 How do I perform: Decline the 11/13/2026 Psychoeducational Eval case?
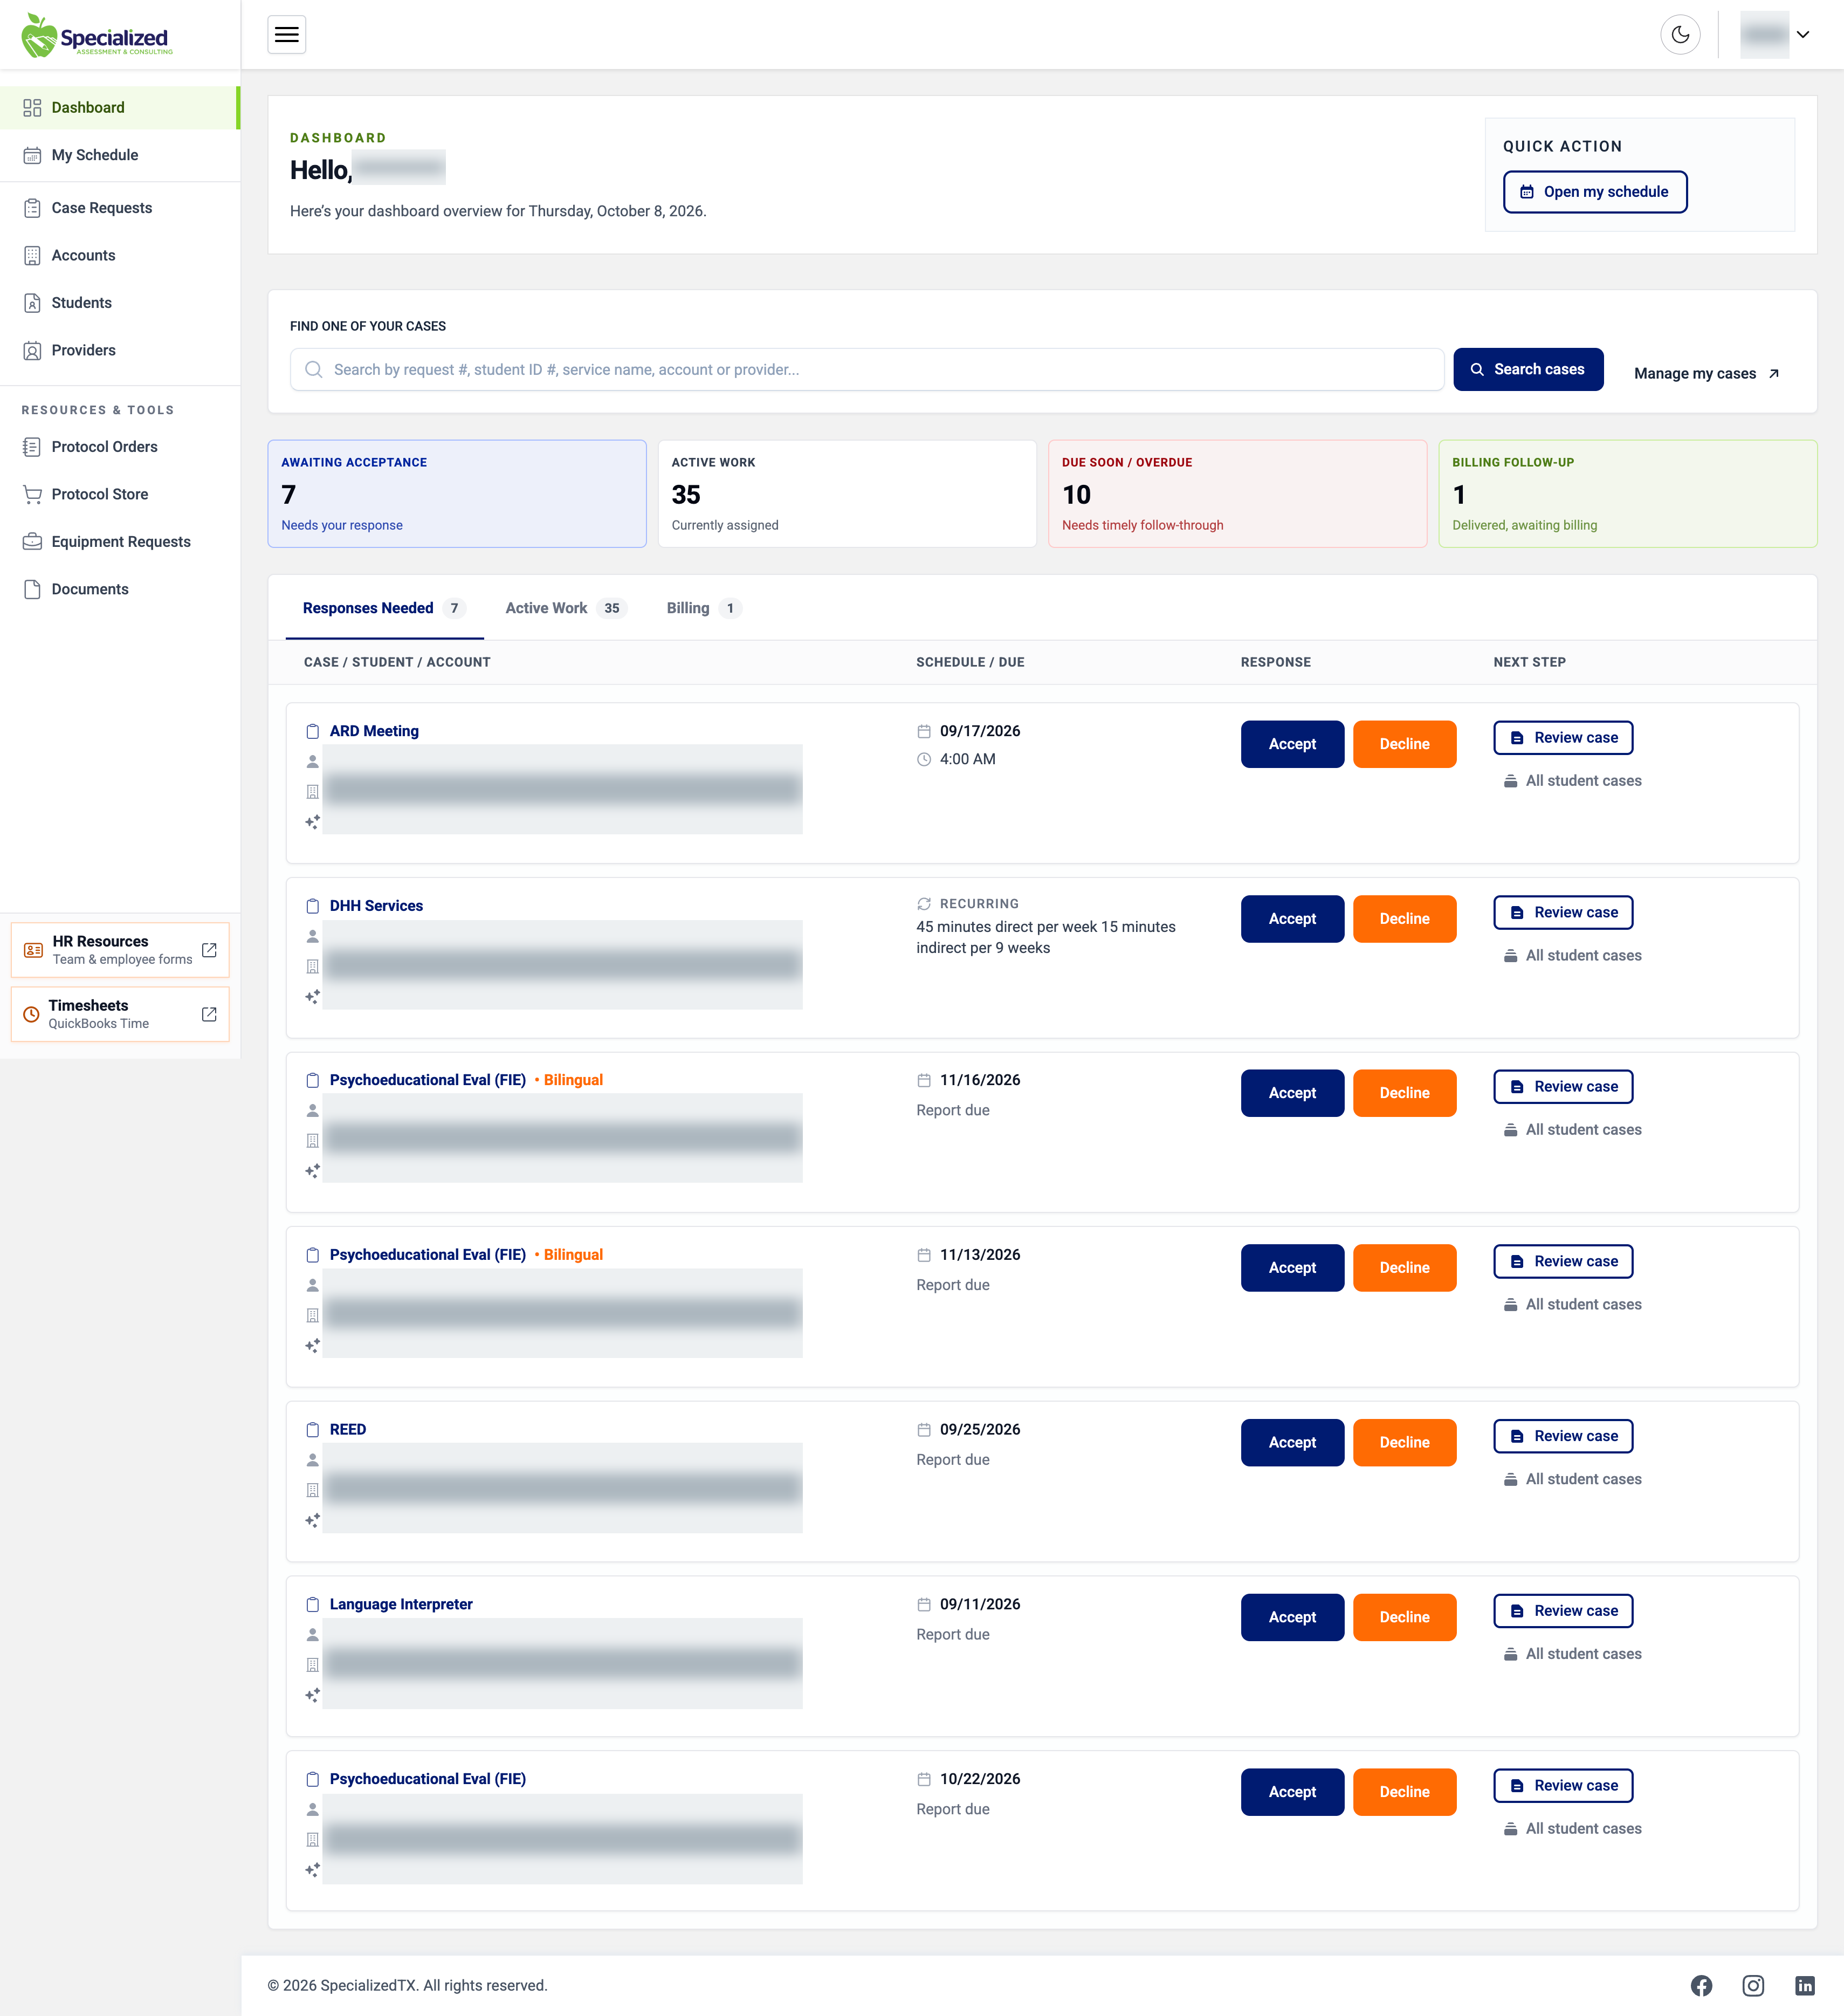1404,1268
